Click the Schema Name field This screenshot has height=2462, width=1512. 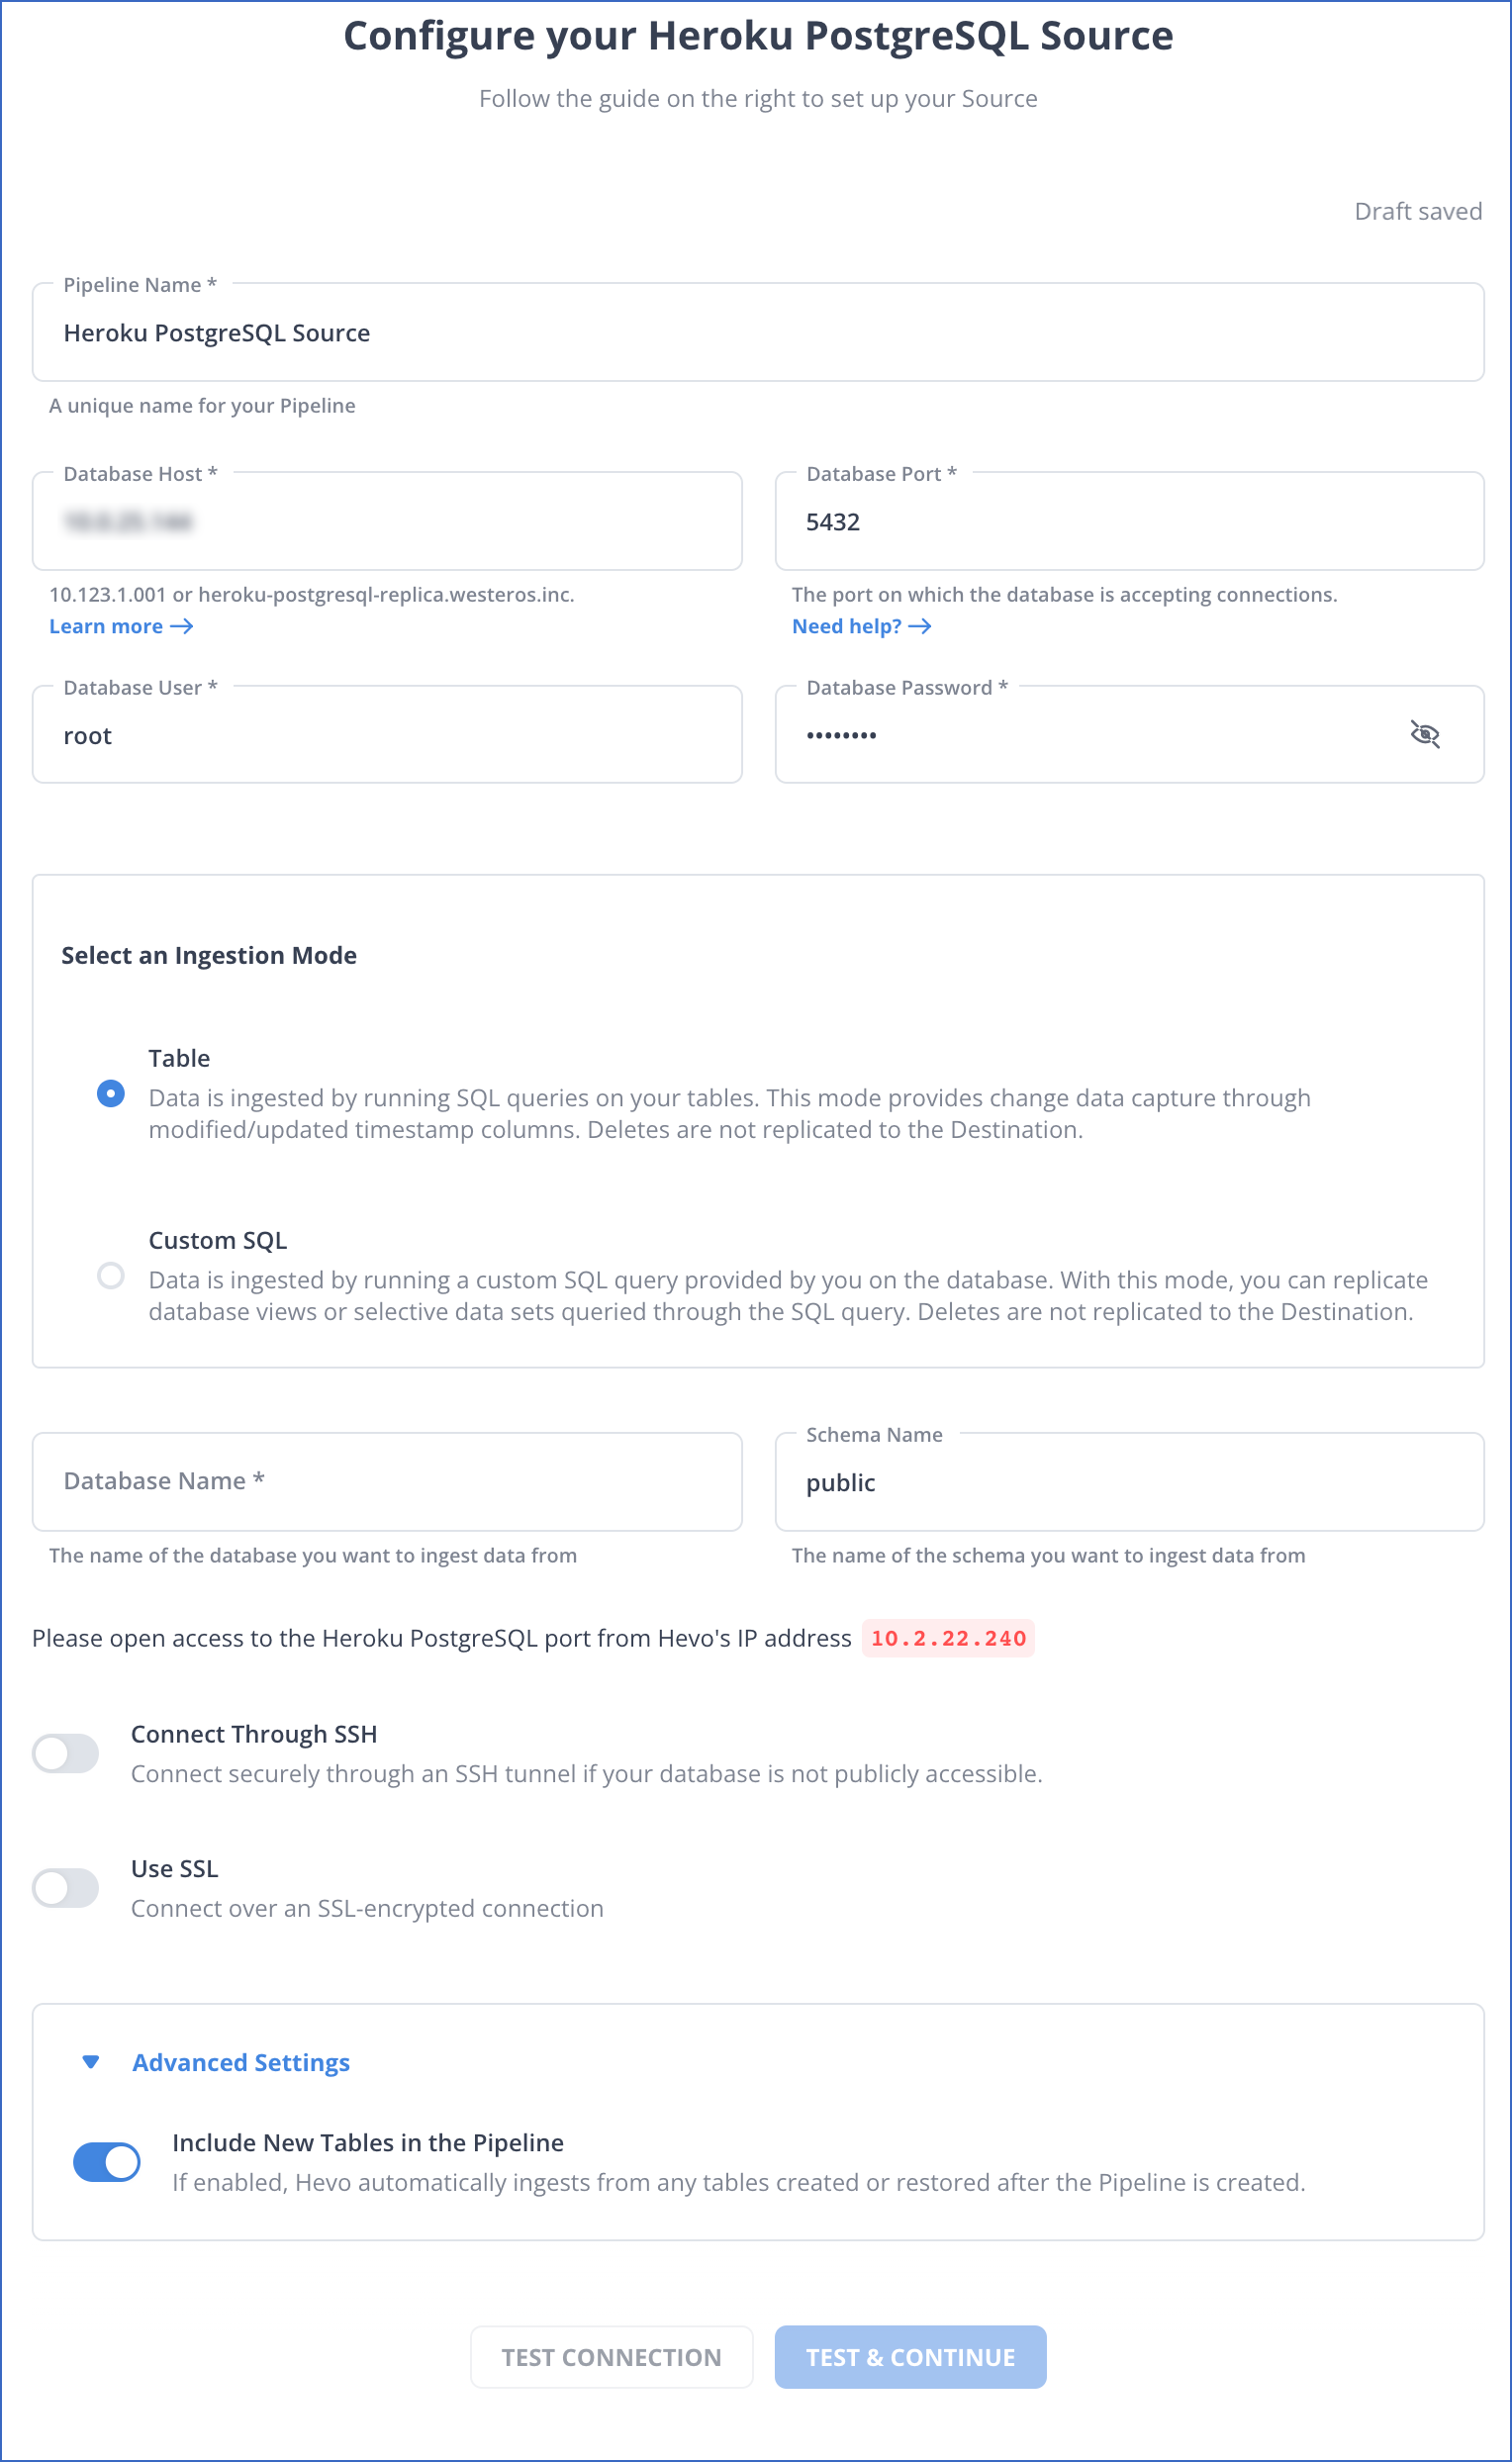pos(1130,1482)
